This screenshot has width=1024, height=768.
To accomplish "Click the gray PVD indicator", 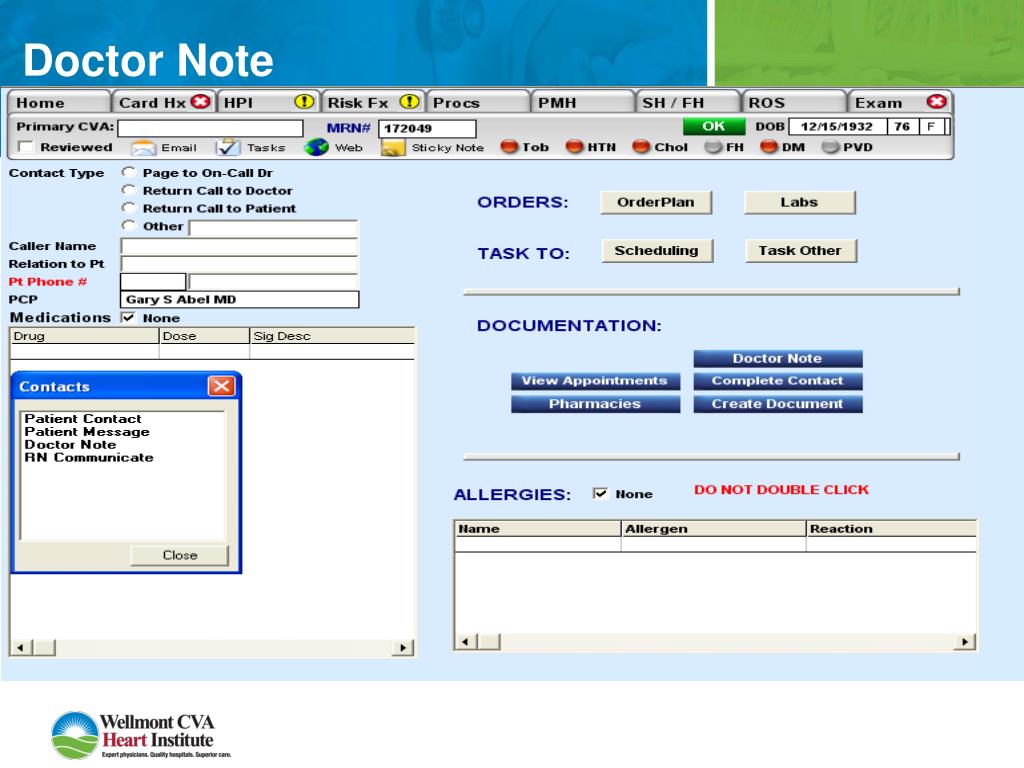I will coord(830,148).
